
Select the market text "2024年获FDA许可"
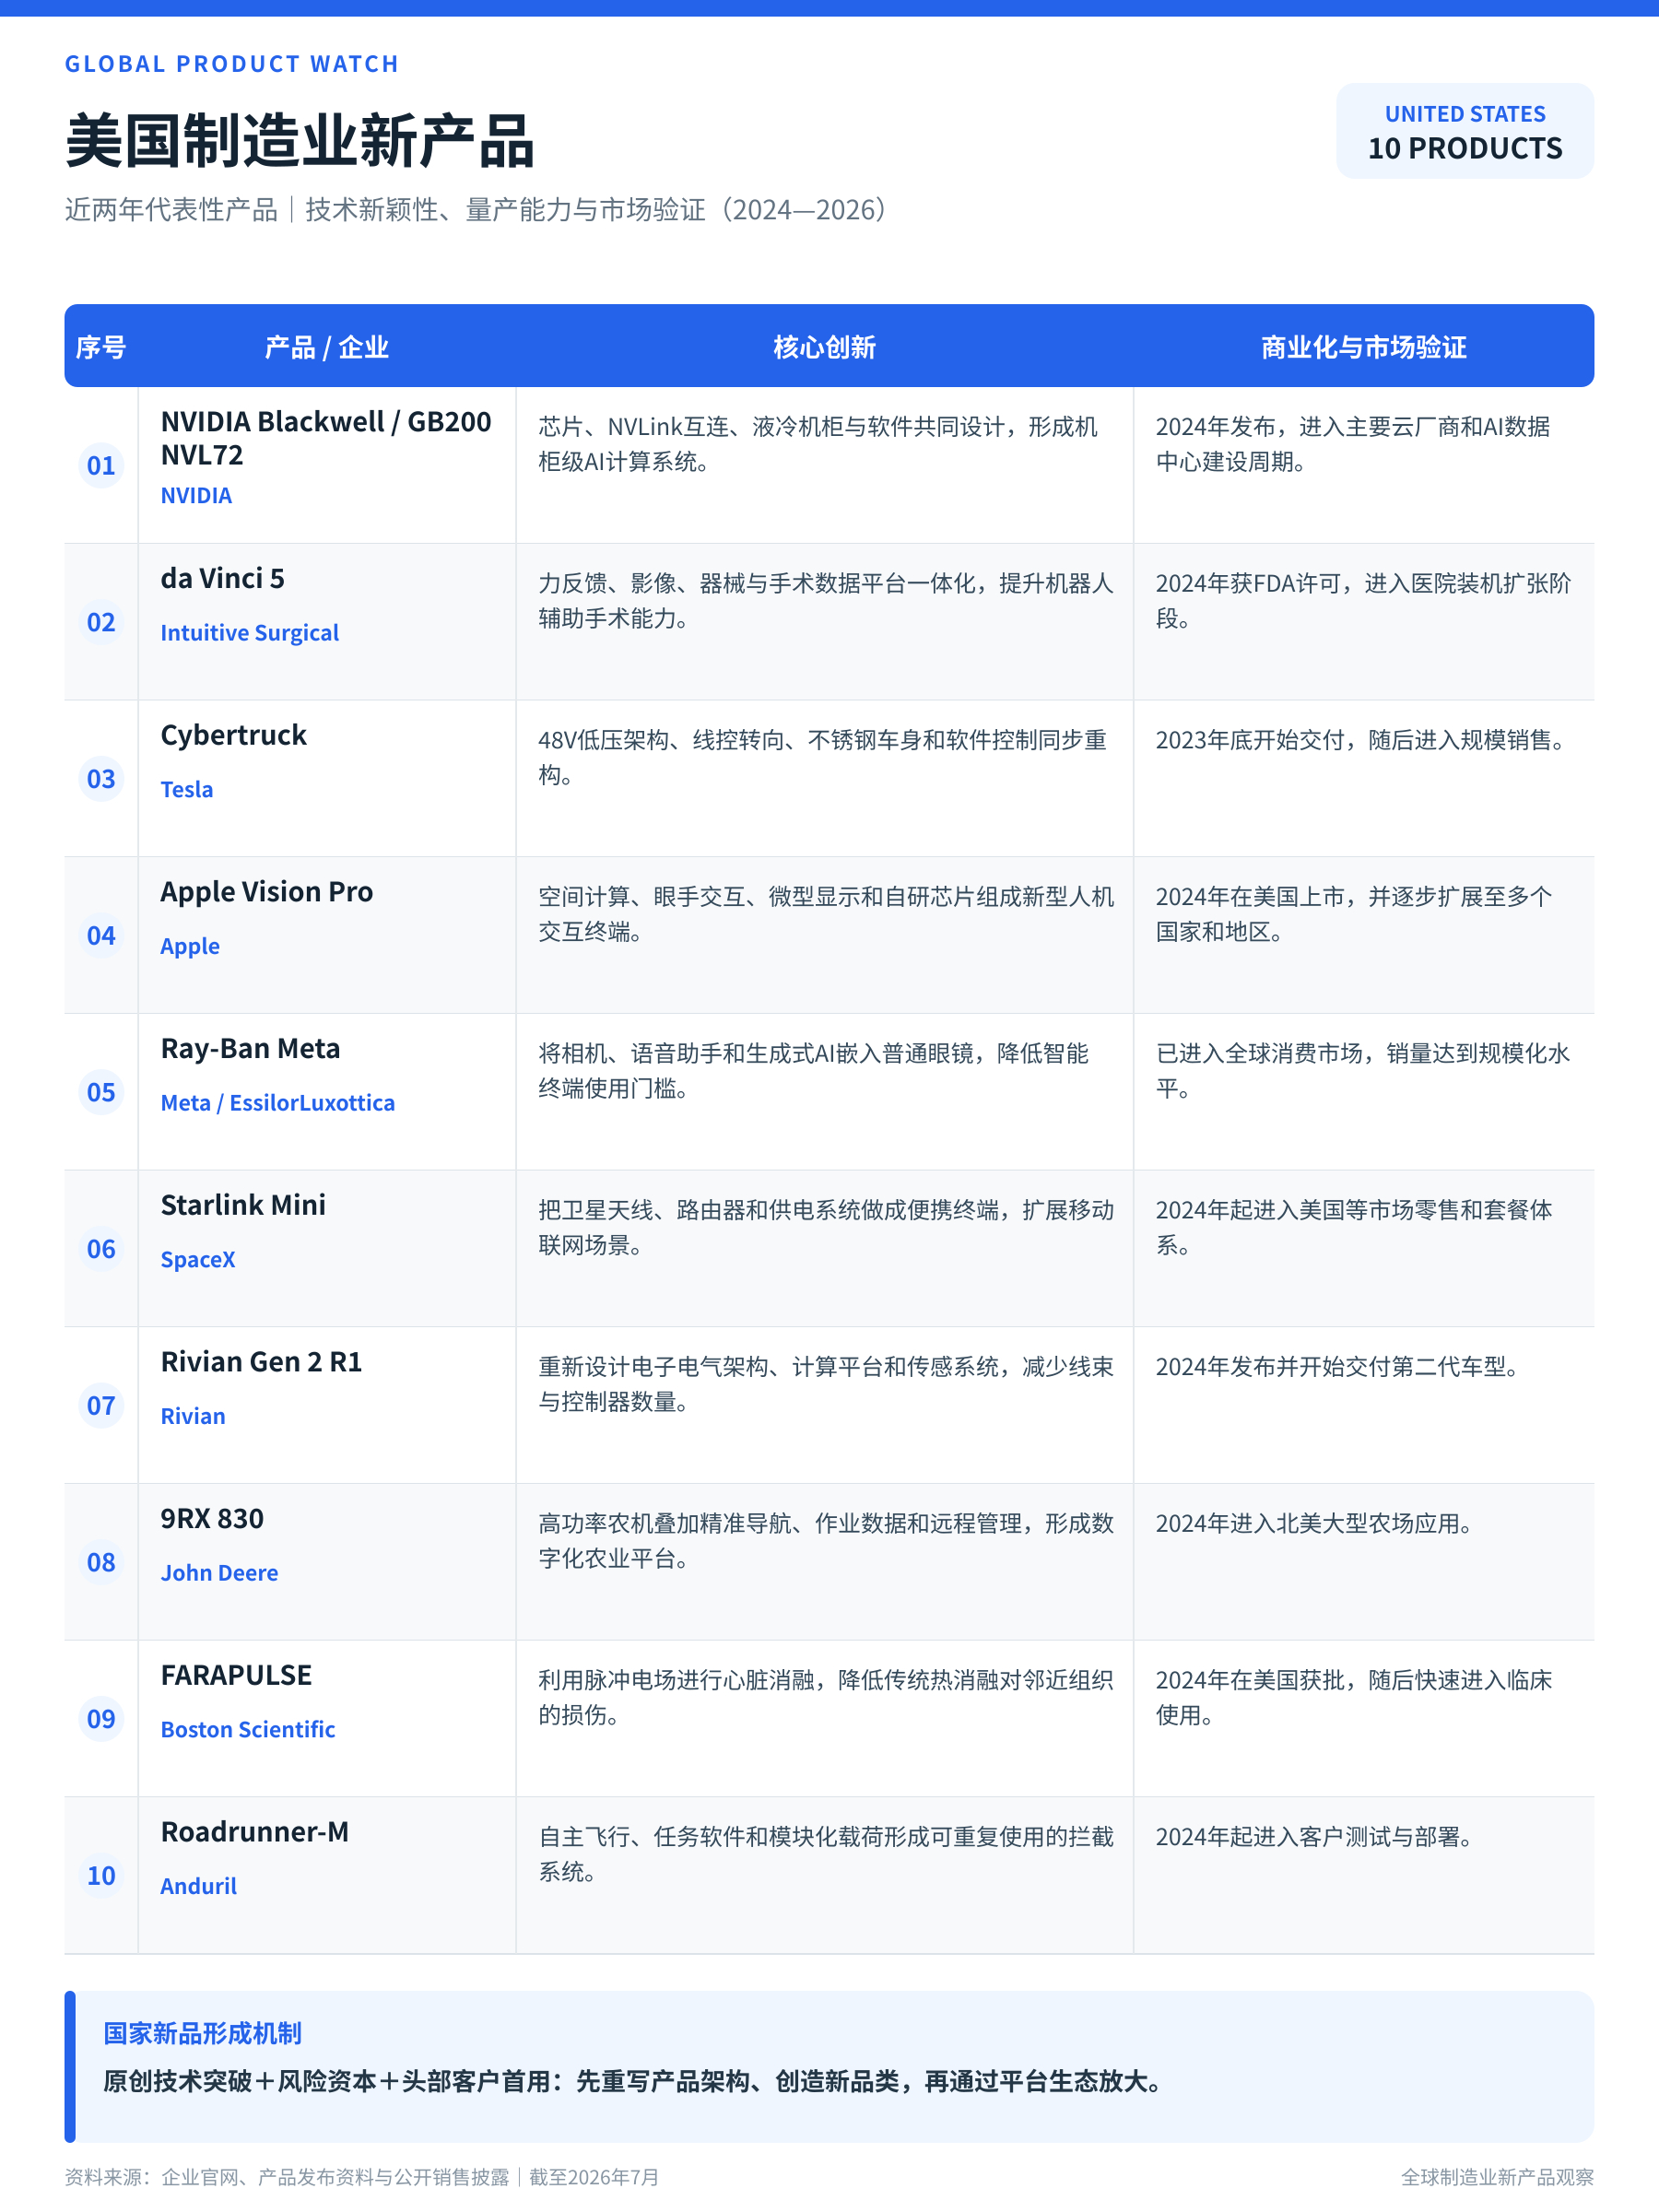(1364, 601)
